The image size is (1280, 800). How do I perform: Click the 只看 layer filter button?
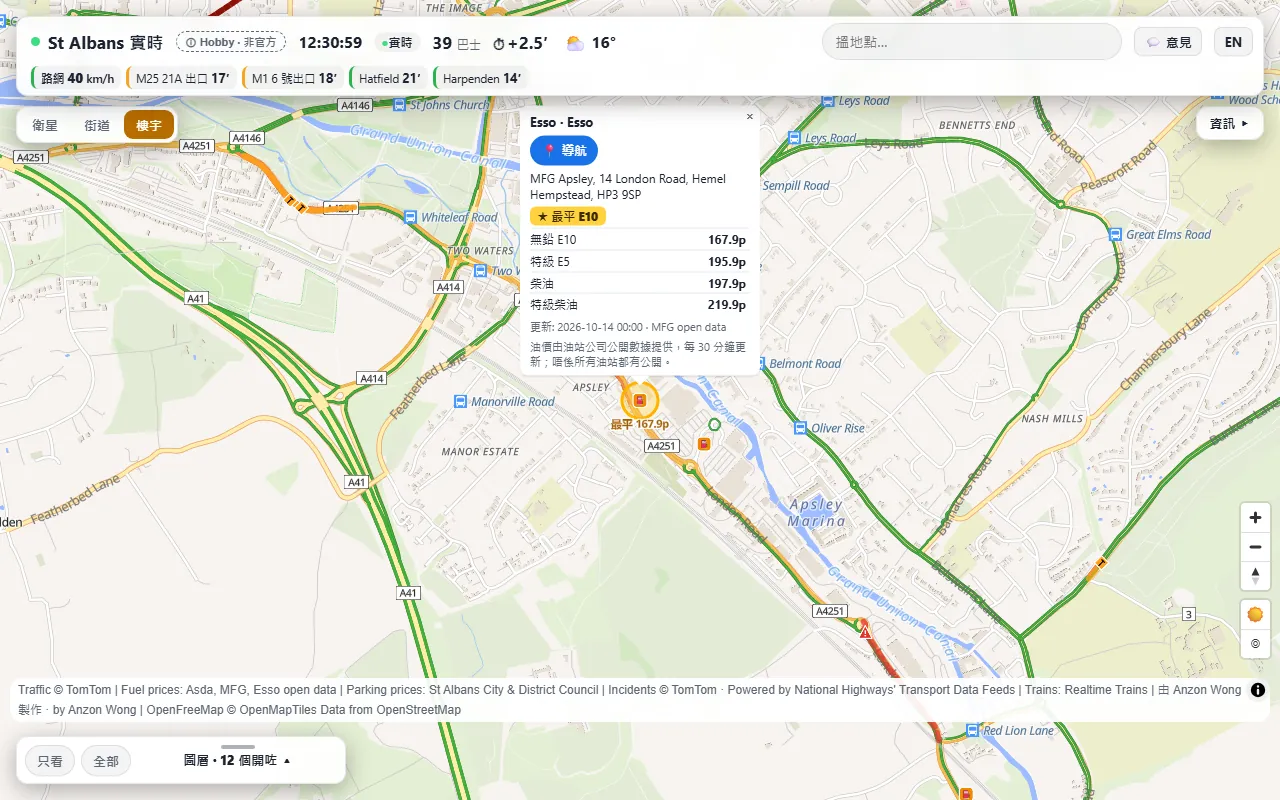click(50, 761)
